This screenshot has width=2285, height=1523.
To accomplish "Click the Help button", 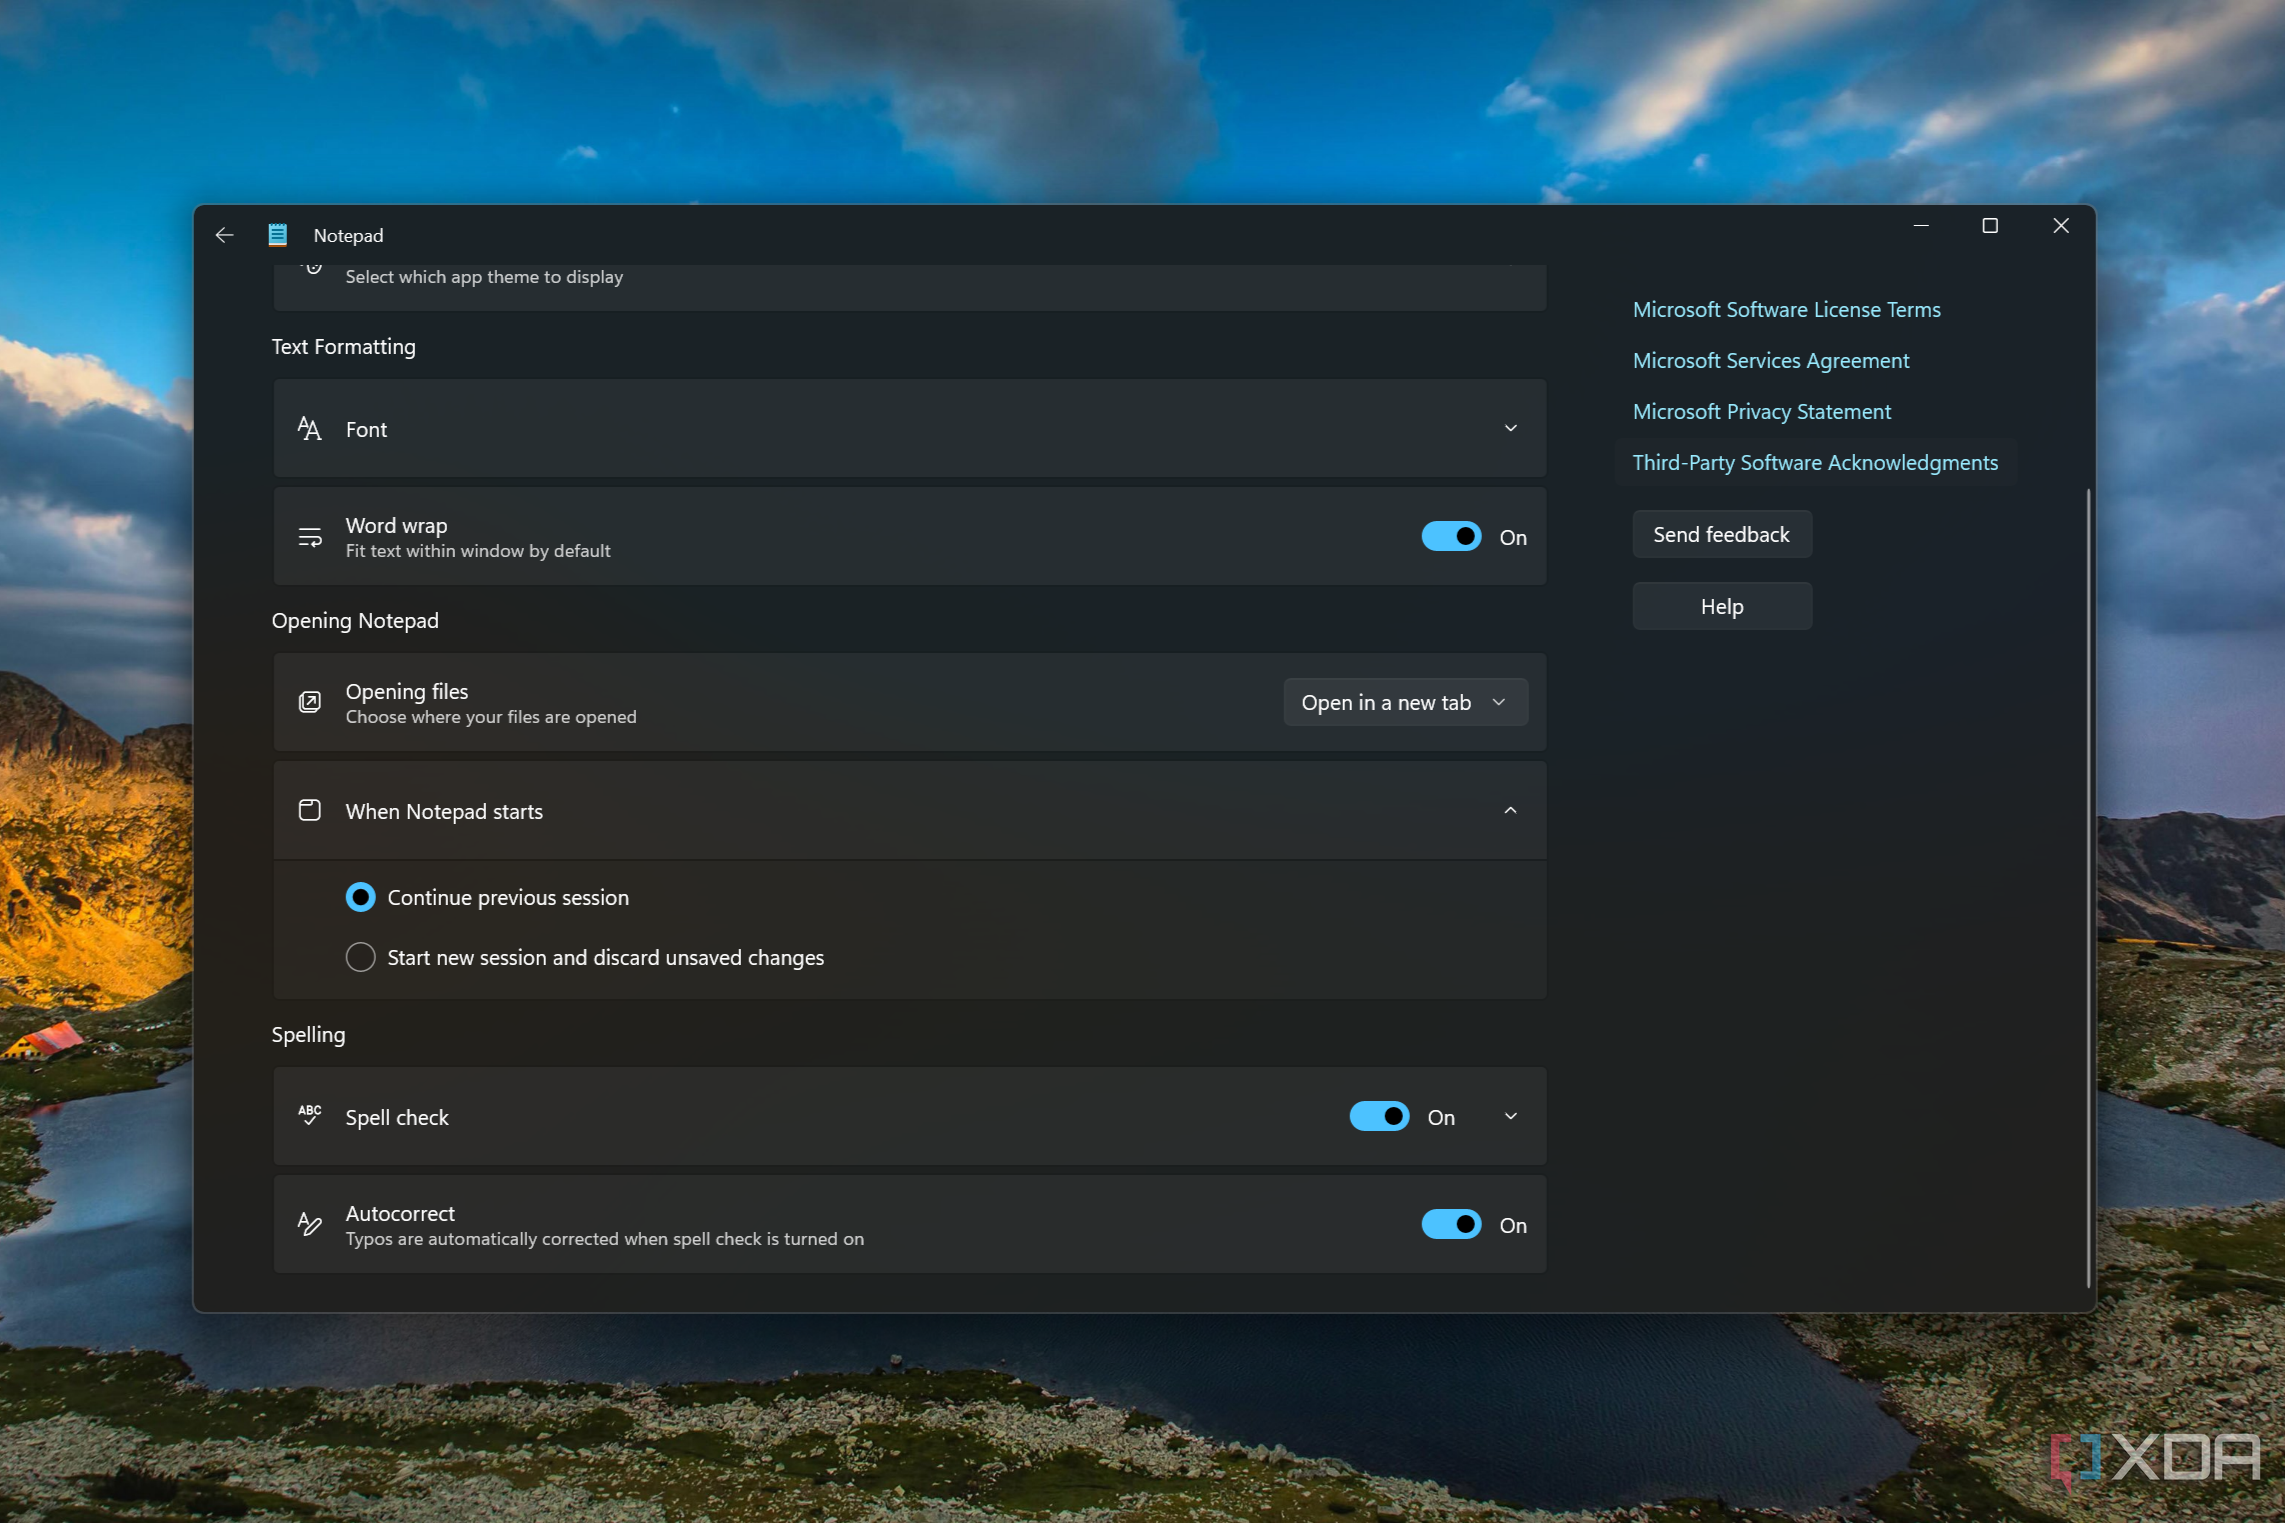I will tap(1719, 605).
